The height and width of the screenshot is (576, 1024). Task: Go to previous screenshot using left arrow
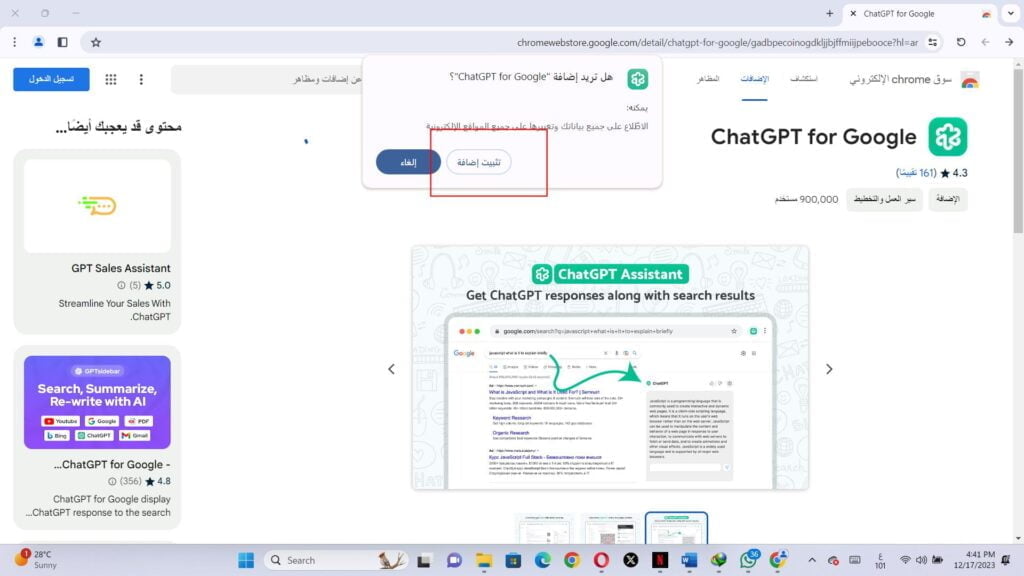392,369
